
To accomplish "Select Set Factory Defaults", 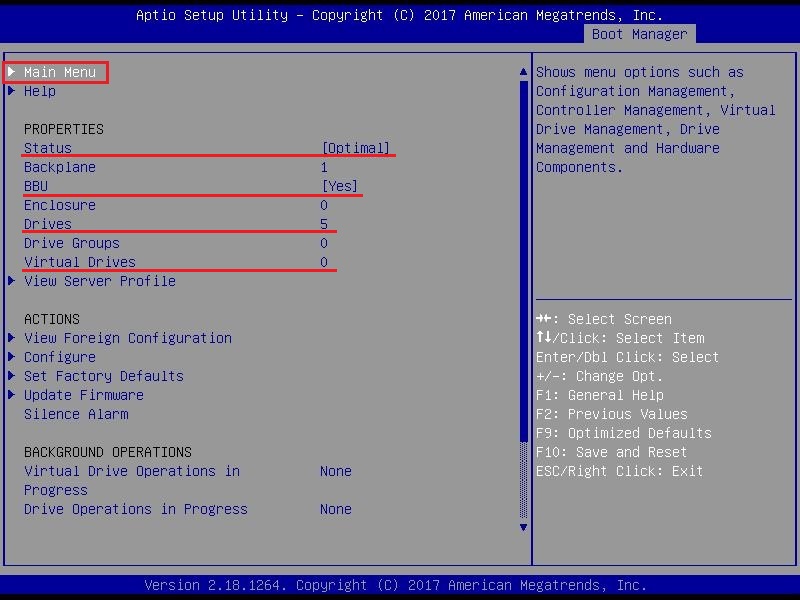I will pos(103,376).
